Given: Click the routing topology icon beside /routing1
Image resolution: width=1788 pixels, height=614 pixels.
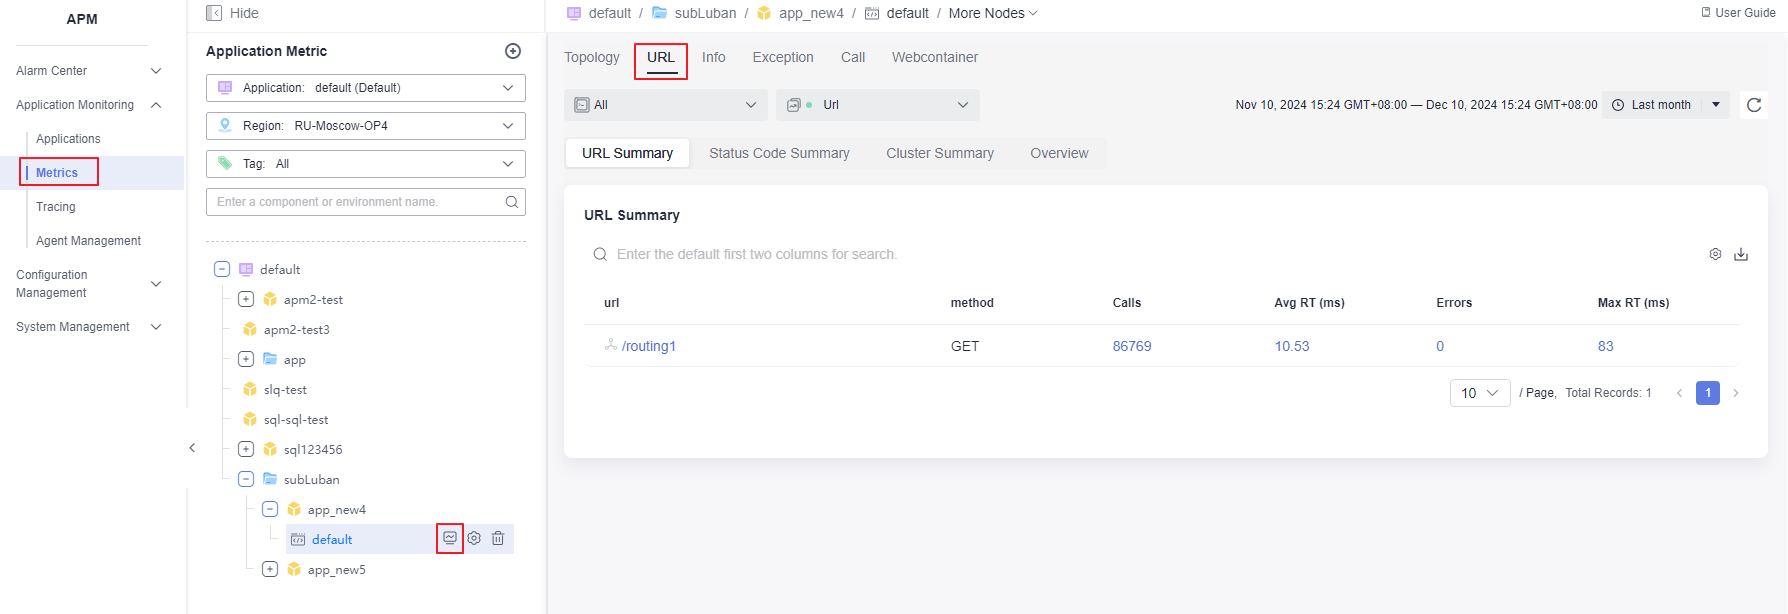Looking at the screenshot, I should point(610,345).
